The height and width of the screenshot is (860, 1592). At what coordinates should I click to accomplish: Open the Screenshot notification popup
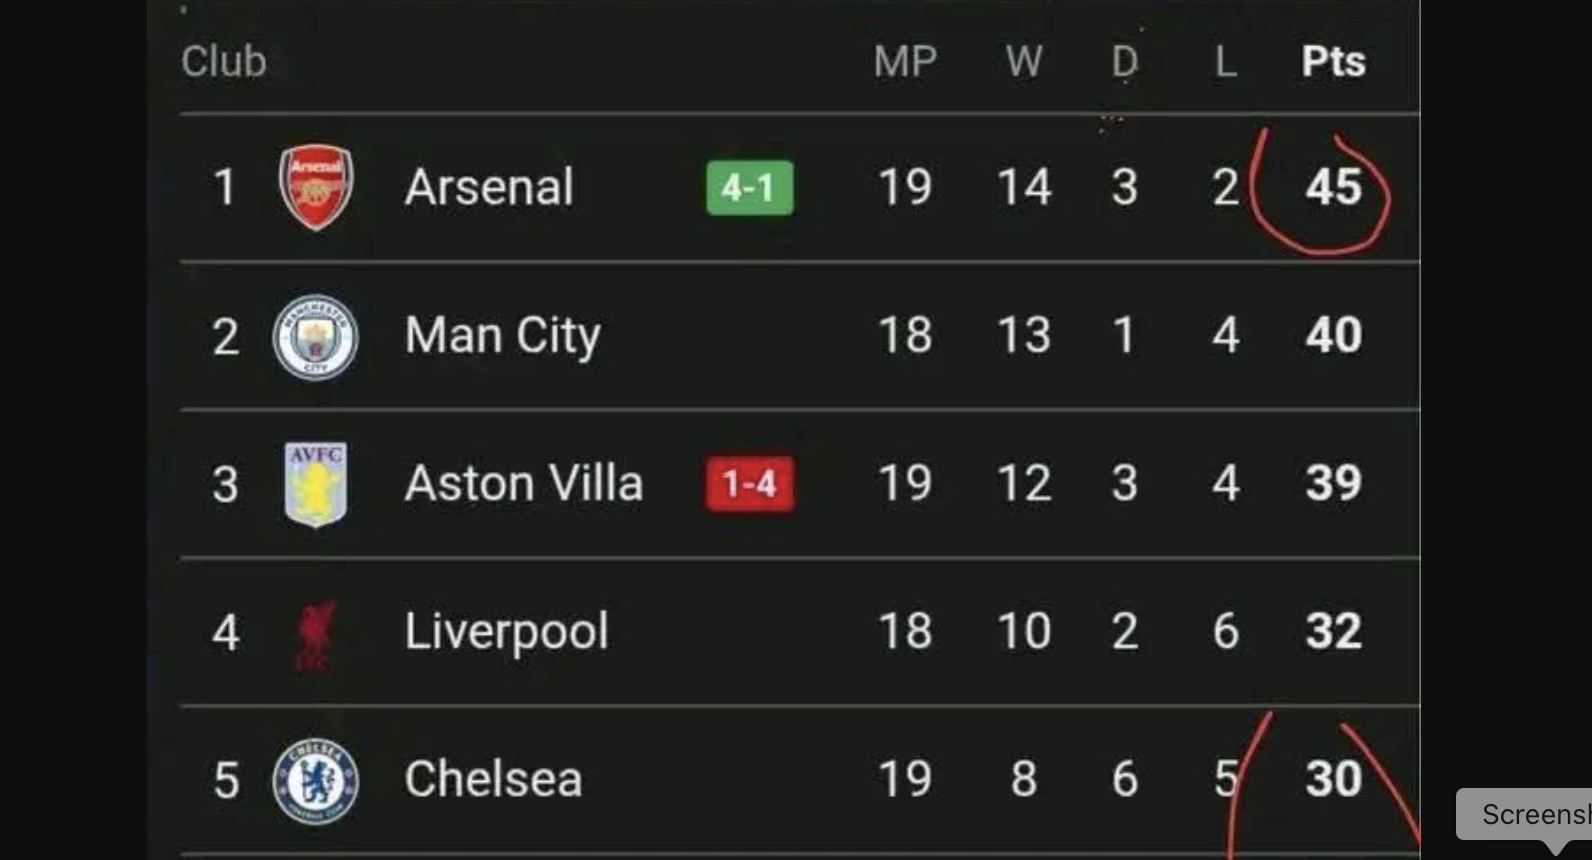[1530, 812]
